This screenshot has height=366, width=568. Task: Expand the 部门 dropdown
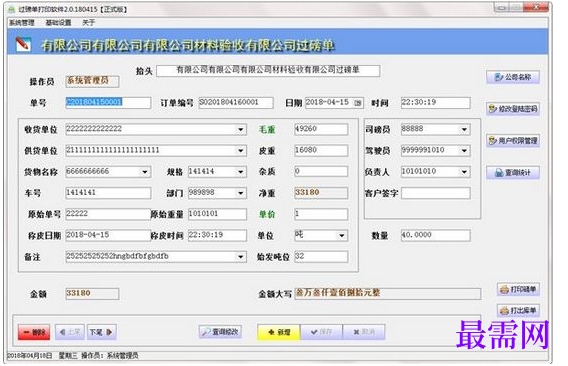241,193
